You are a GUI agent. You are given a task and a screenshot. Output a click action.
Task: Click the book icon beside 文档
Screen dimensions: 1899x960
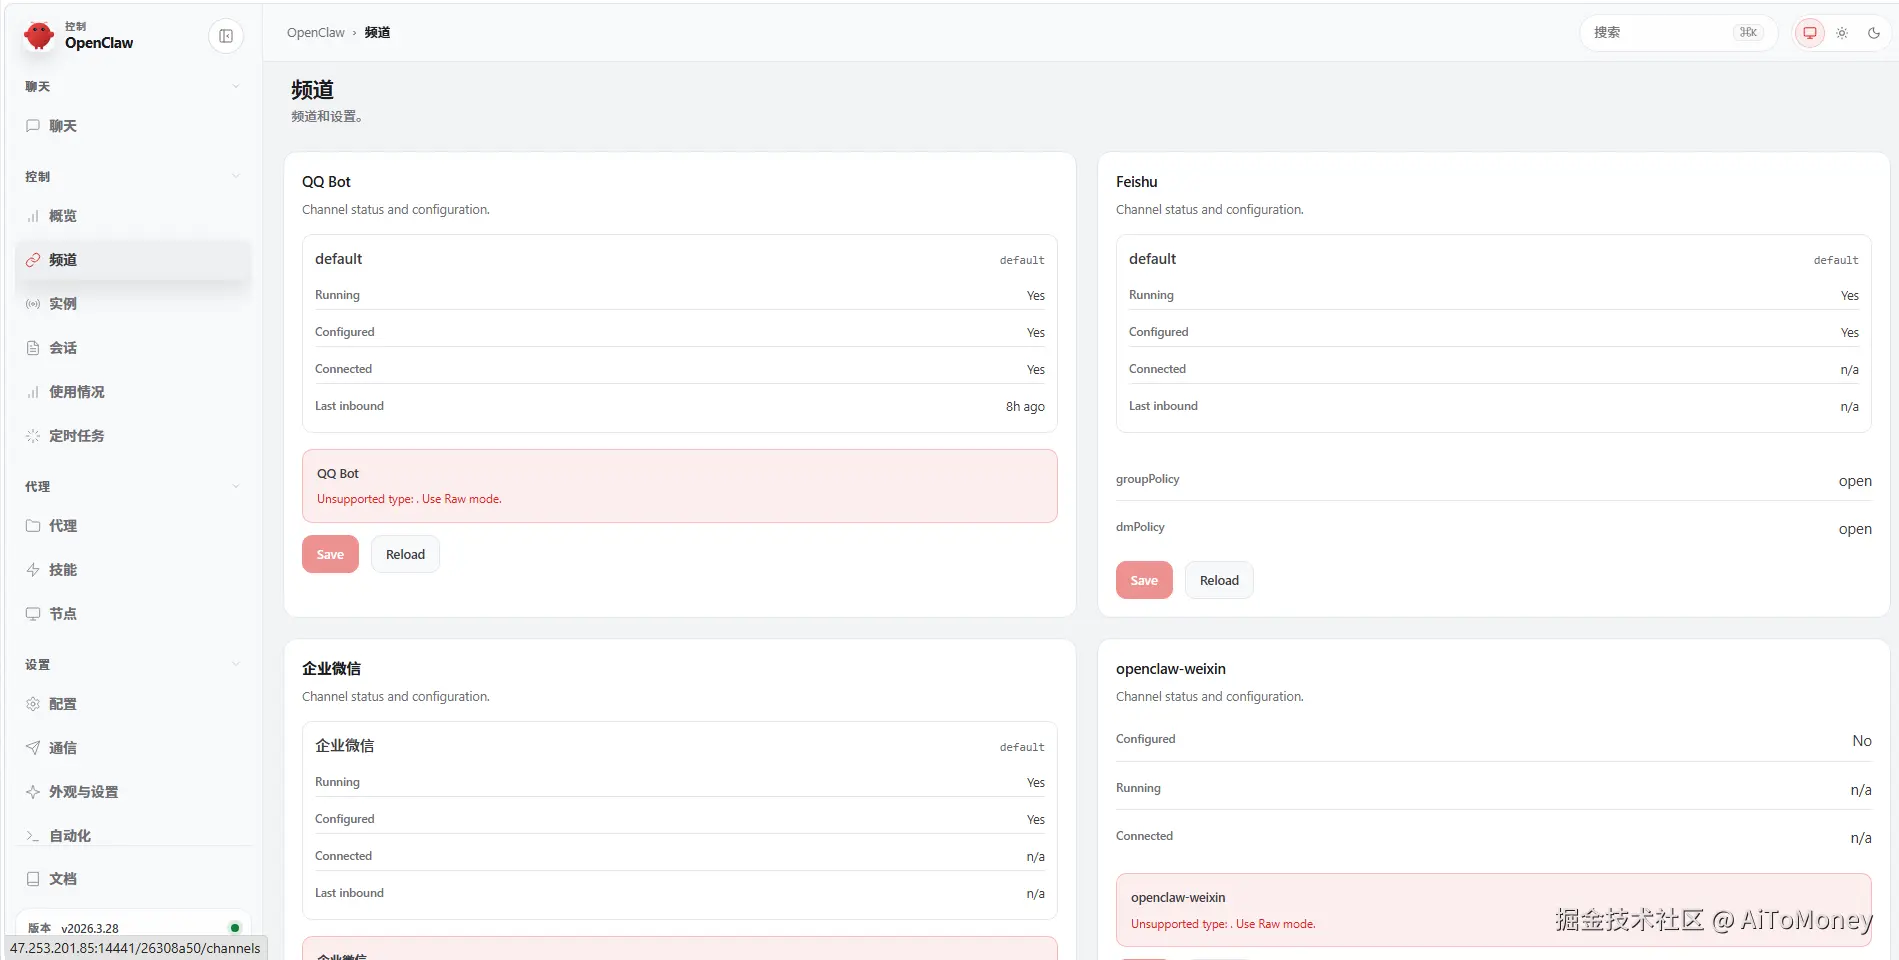(33, 879)
